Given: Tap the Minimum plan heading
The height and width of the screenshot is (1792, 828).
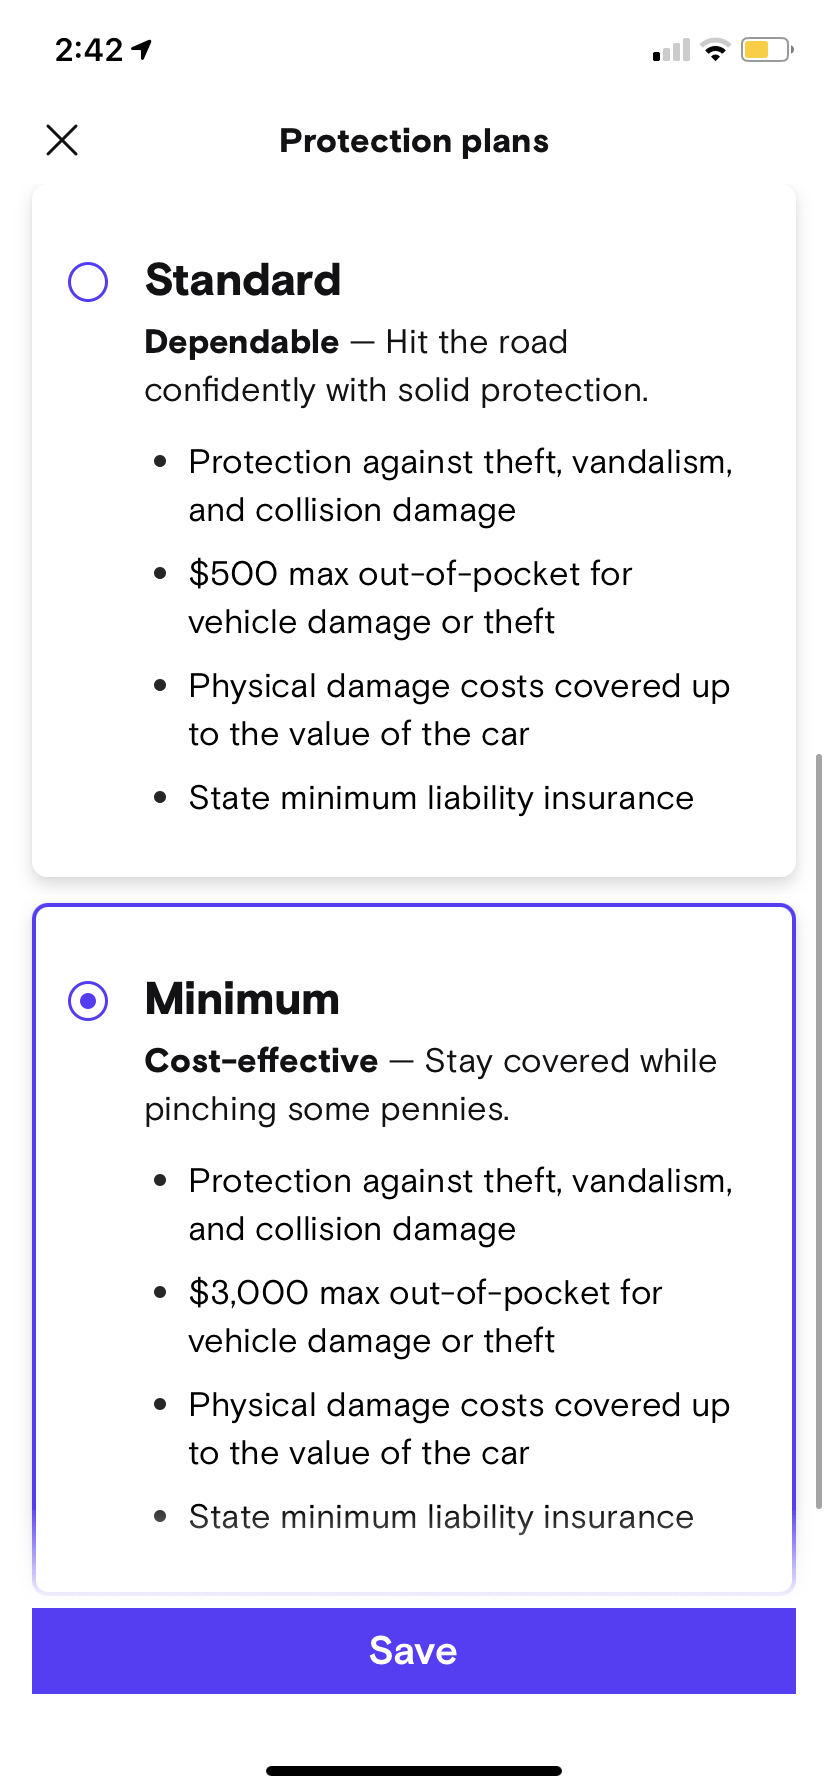Looking at the screenshot, I should point(242,999).
